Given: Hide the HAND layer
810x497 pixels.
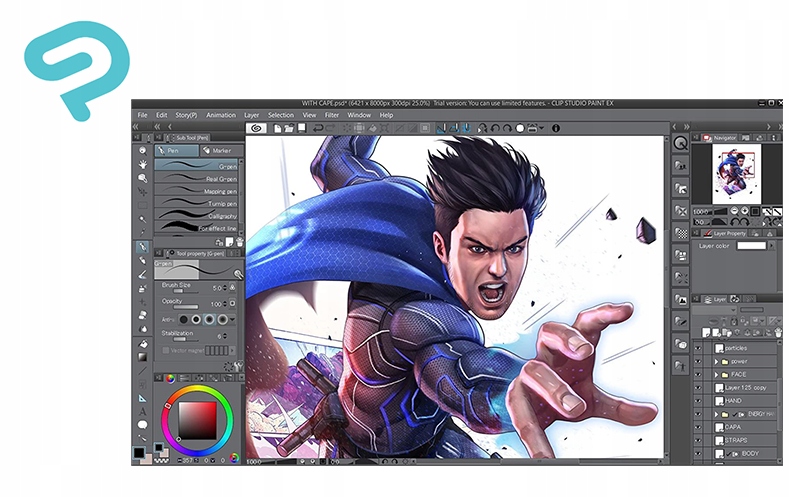Looking at the screenshot, I should 698,400.
